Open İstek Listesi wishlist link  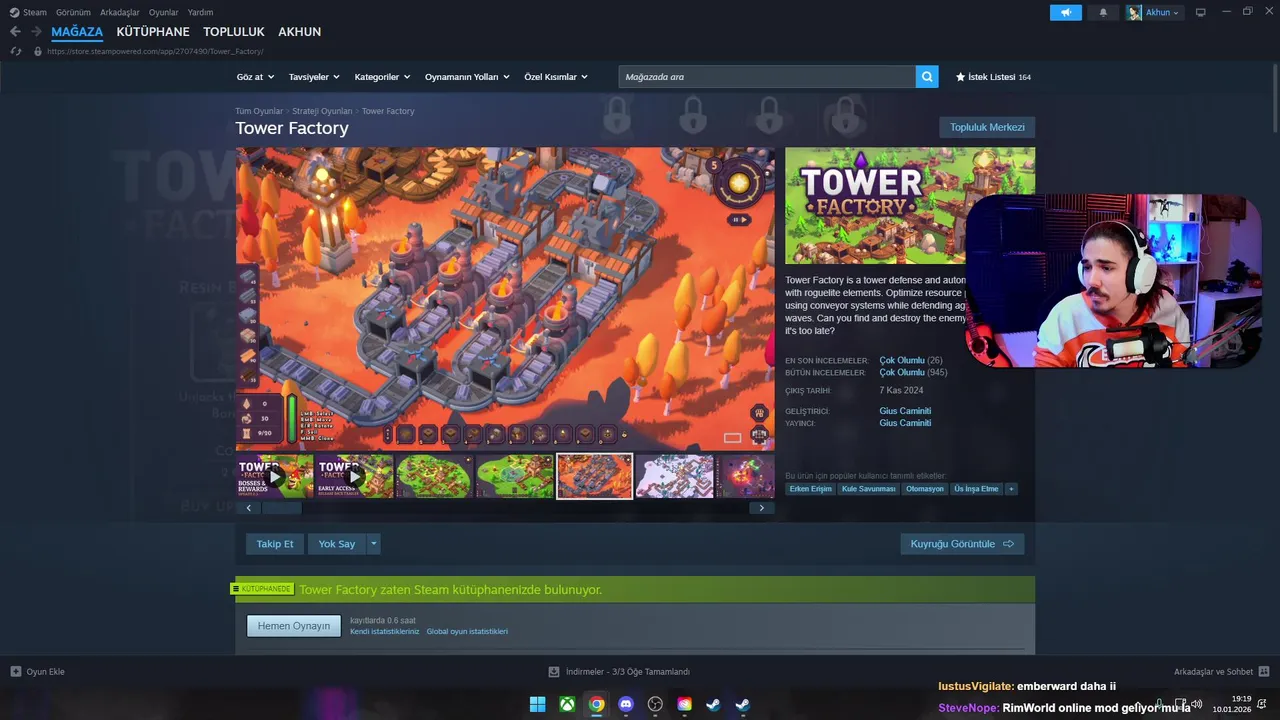click(993, 77)
